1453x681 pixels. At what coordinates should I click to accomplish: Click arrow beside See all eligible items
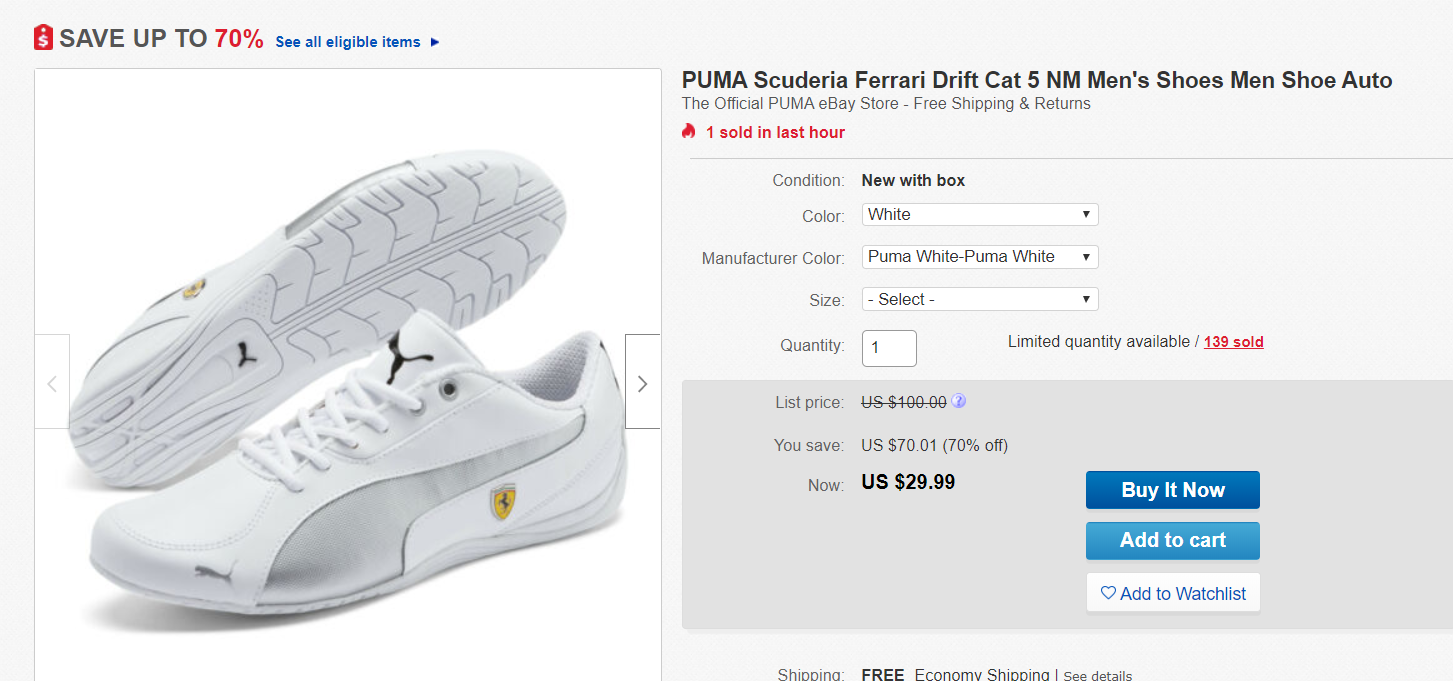pyautogui.click(x=434, y=42)
